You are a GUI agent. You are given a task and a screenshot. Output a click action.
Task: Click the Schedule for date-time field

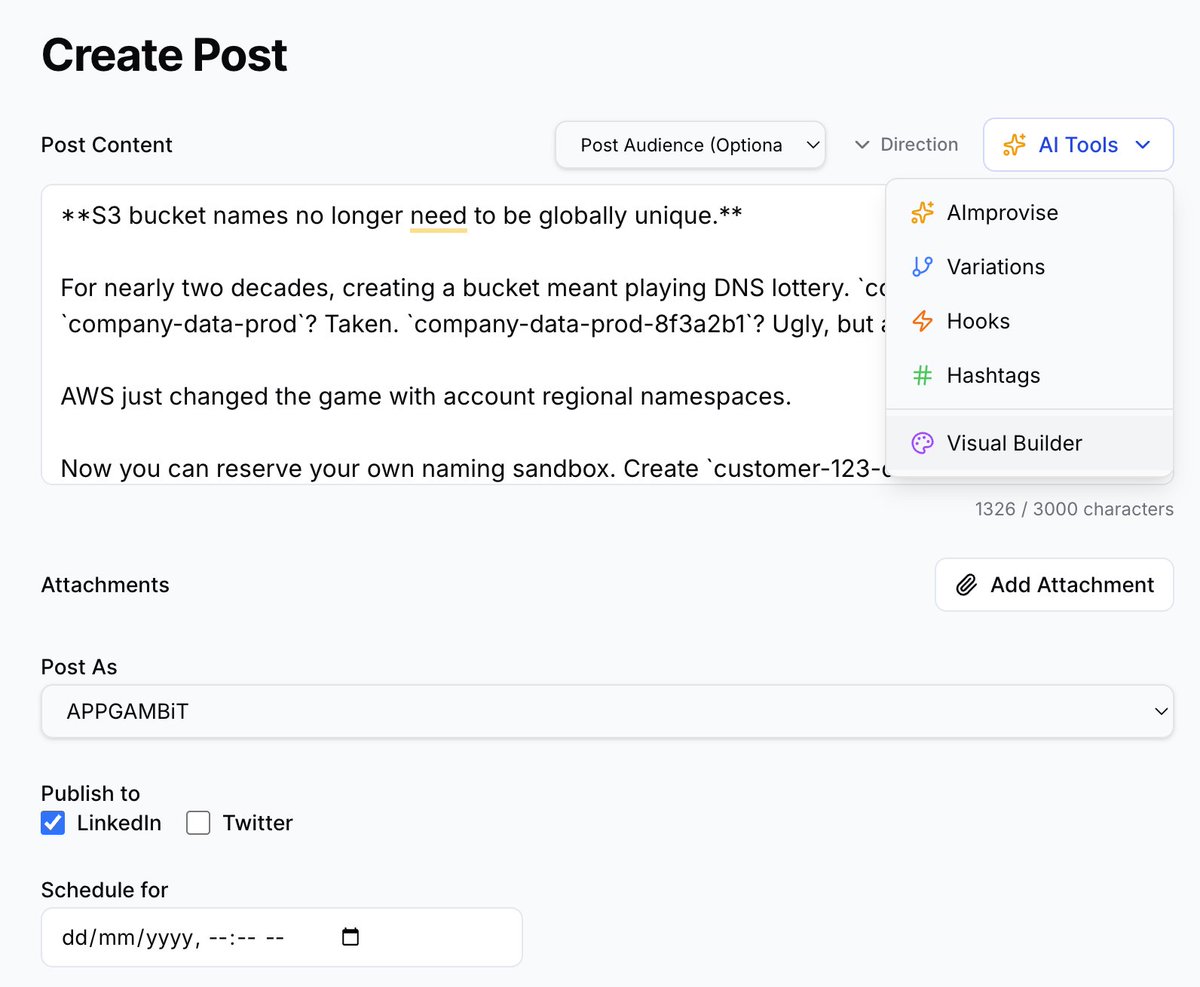coord(281,937)
